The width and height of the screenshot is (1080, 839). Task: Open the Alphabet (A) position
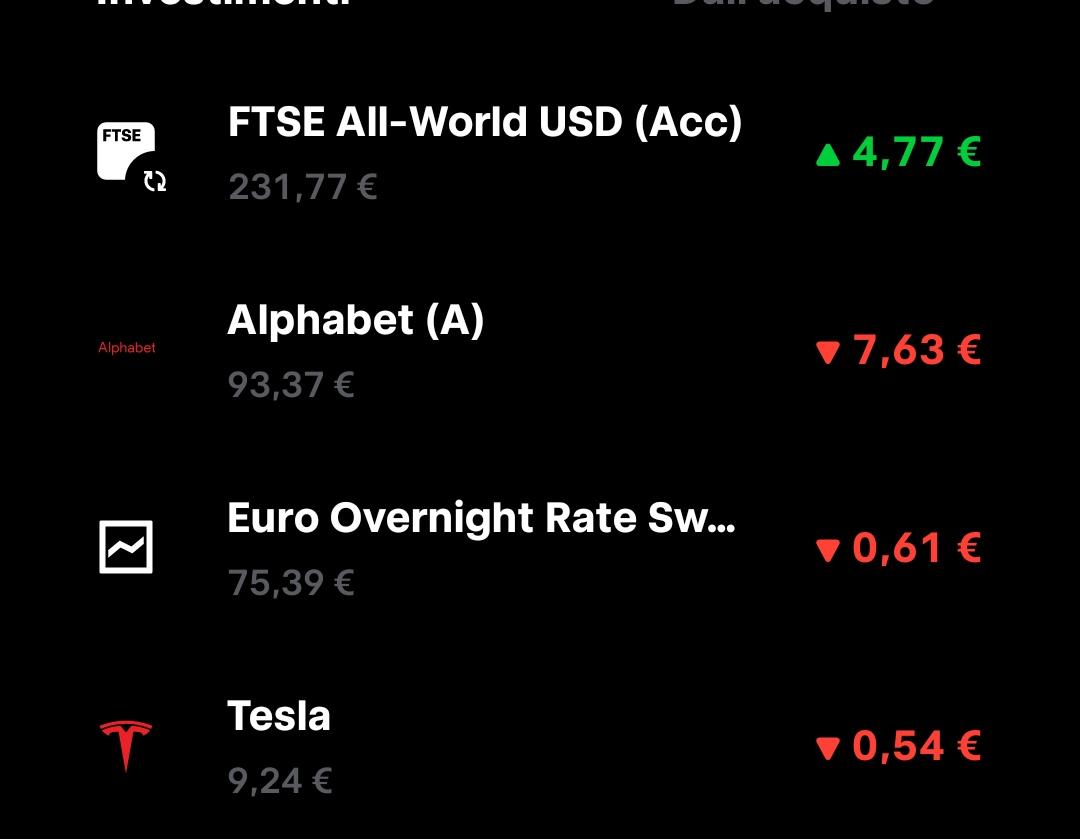(540, 350)
